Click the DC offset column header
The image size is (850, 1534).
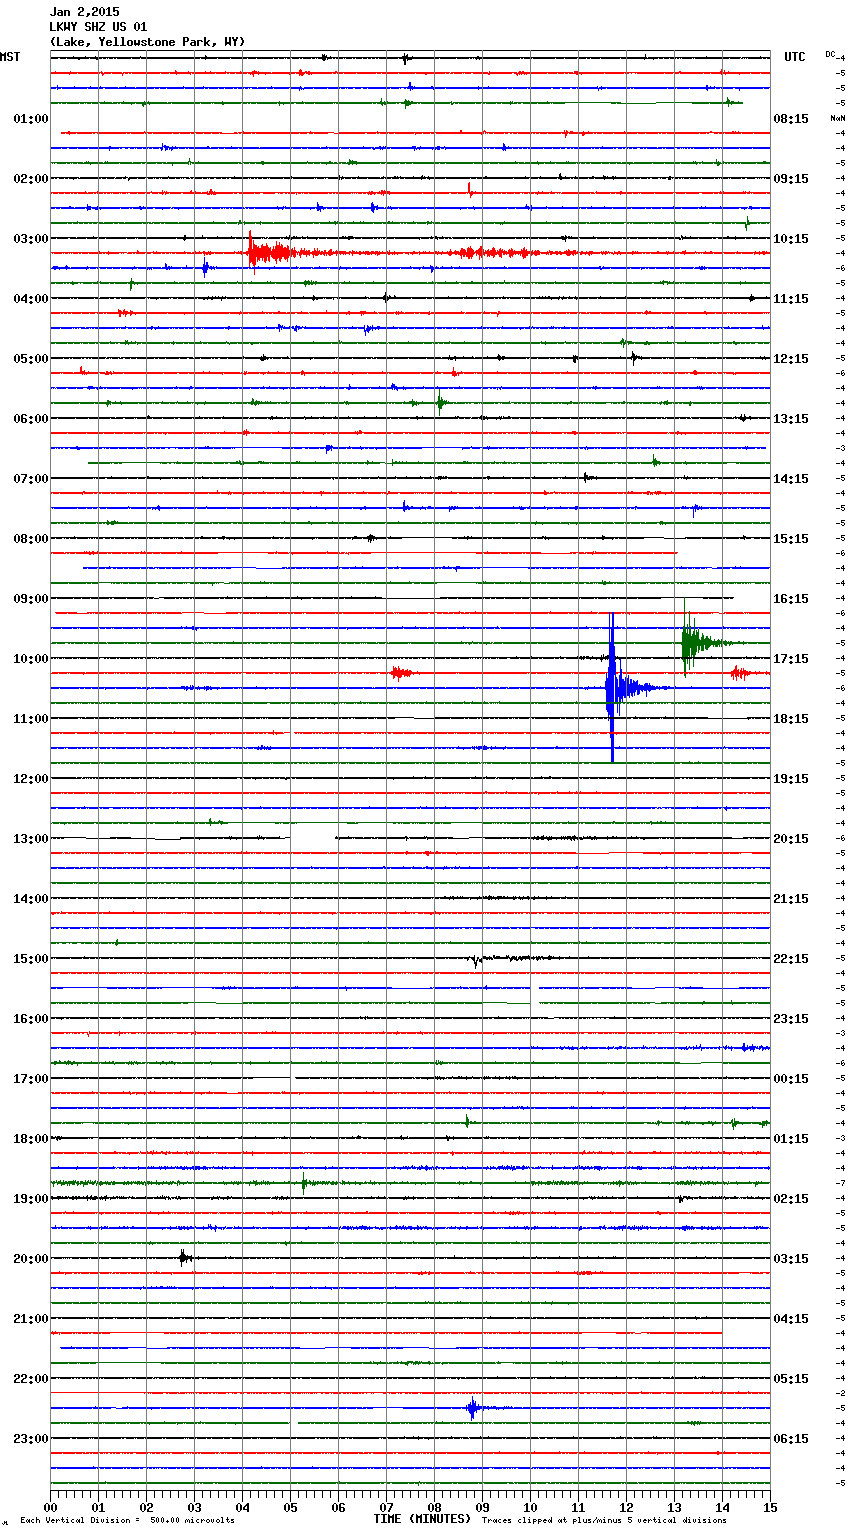point(830,54)
